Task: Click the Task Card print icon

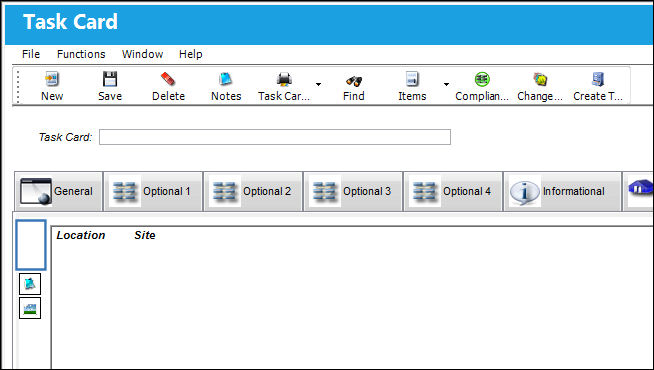Action: [x=284, y=79]
